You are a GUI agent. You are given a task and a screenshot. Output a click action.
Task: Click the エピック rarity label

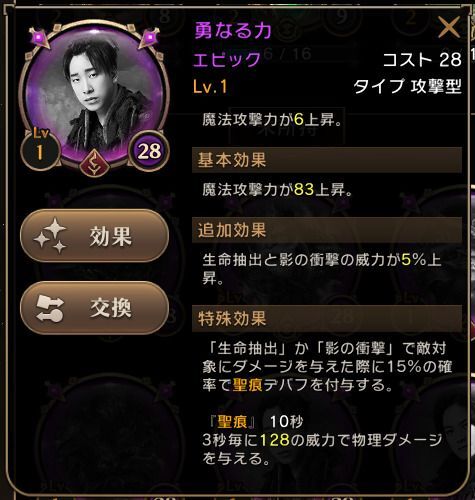227,60
